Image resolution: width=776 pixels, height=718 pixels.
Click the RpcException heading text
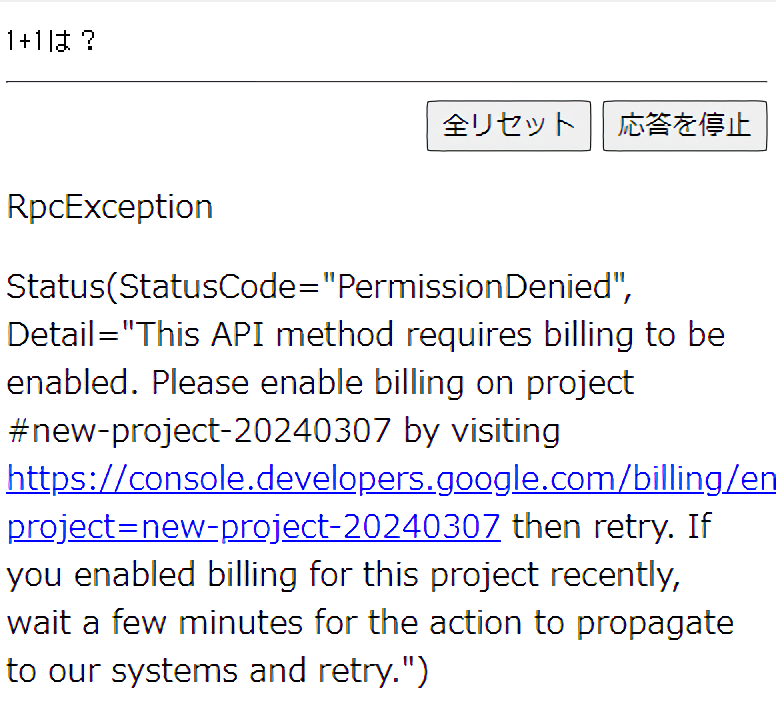(x=109, y=207)
